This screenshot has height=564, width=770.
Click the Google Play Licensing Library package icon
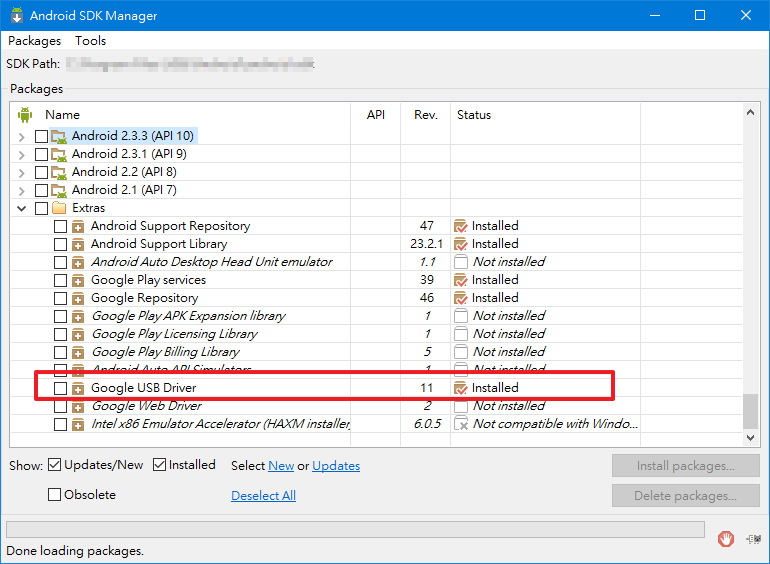(78, 334)
